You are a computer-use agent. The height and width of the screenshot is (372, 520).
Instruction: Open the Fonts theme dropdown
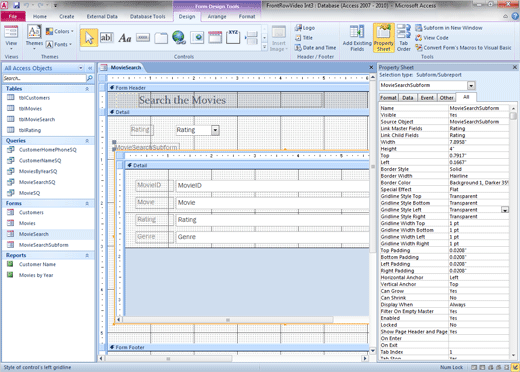(x=59, y=44)
